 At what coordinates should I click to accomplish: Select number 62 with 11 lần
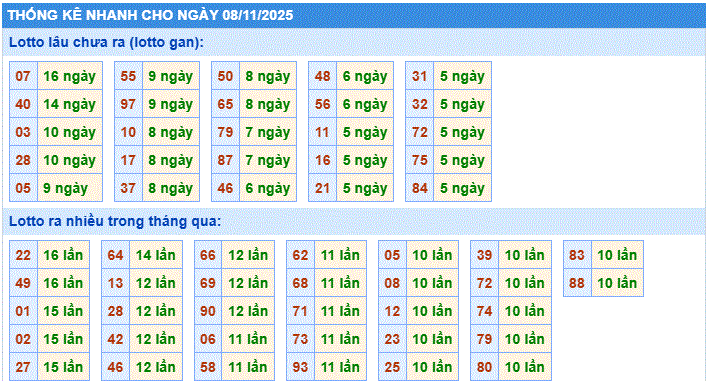(300, 255)
